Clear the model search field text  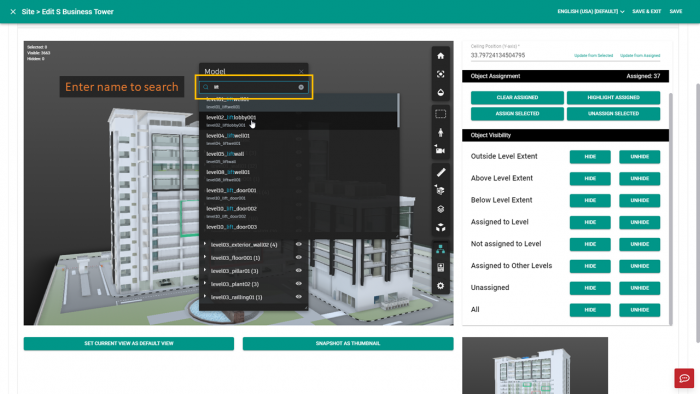pyautogui.click(x=301, y=87)
